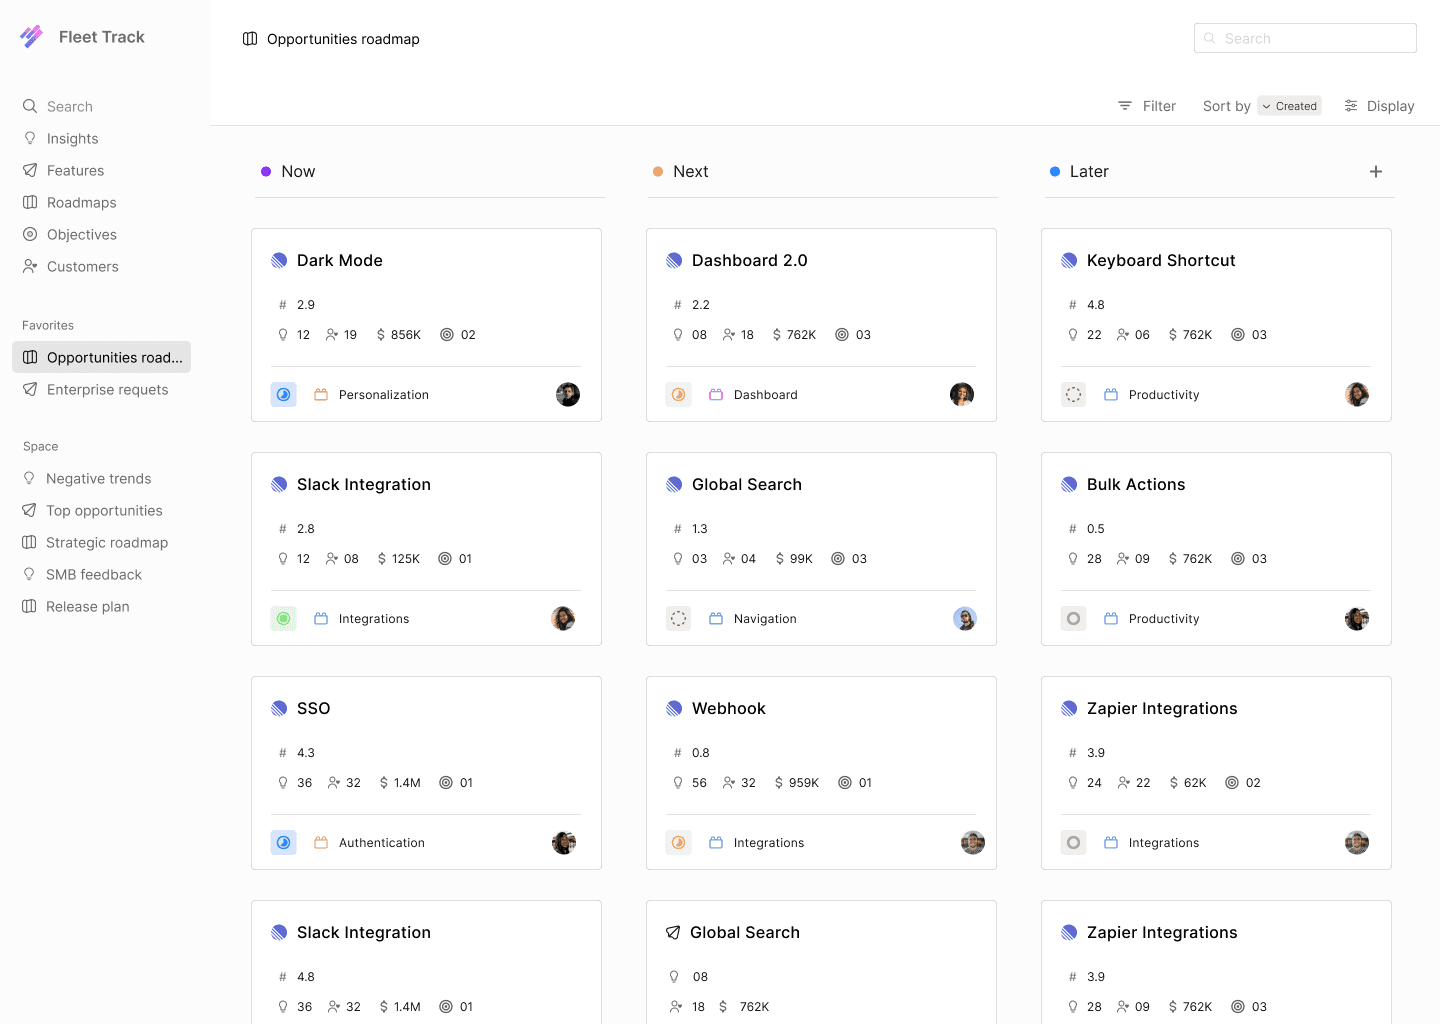Open Top opportunities space
Screen dimensions: 1440x1024
[93, 510]
